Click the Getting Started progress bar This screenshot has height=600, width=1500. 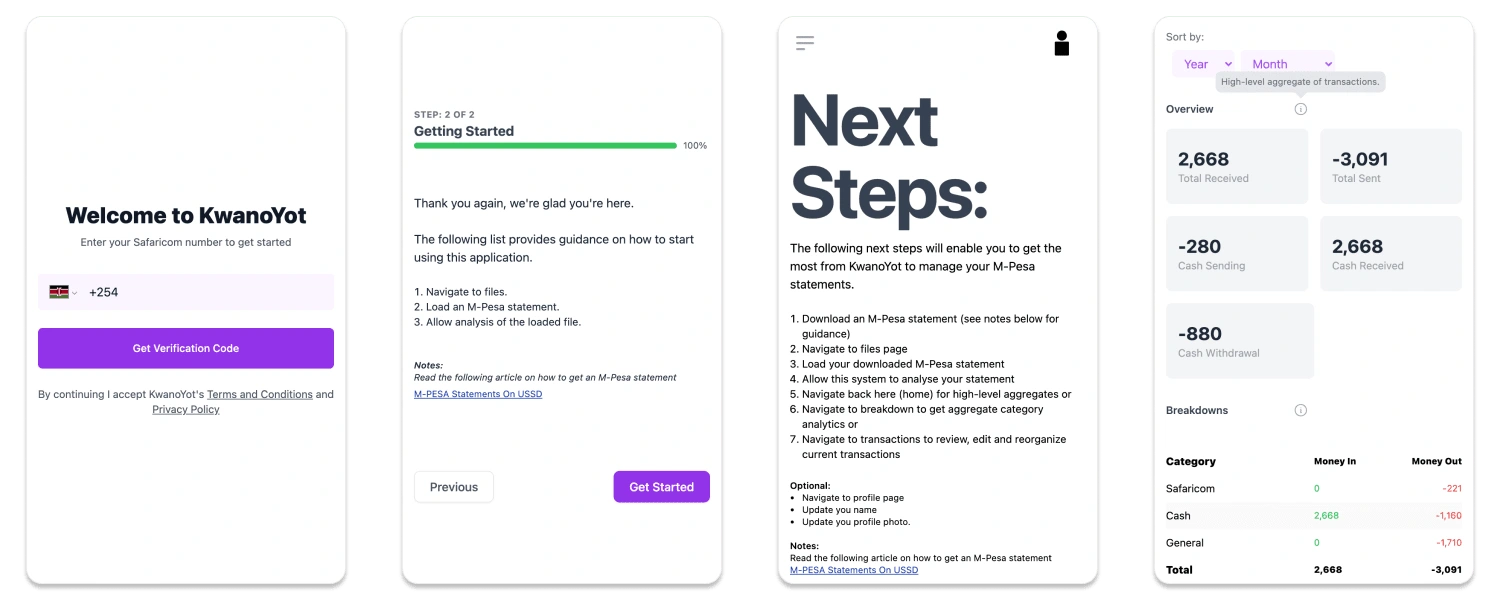[545, 146]
